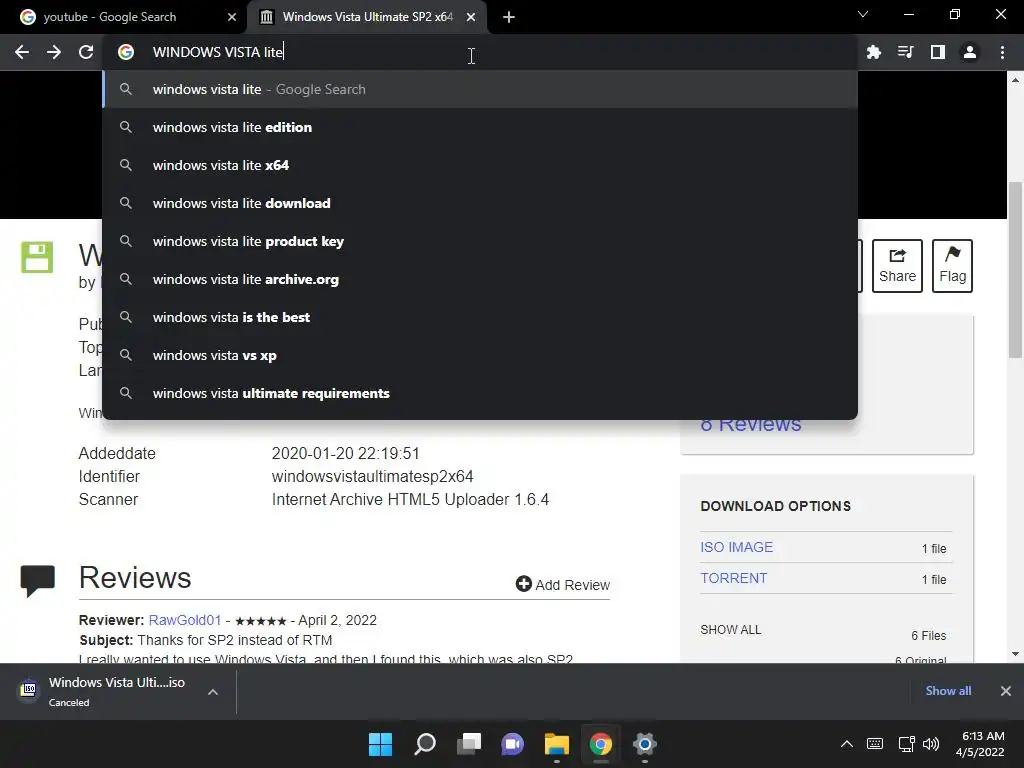
Task: Select suggestion windows vista is the best
Action: pyautogui.click(x=480, y=317)
